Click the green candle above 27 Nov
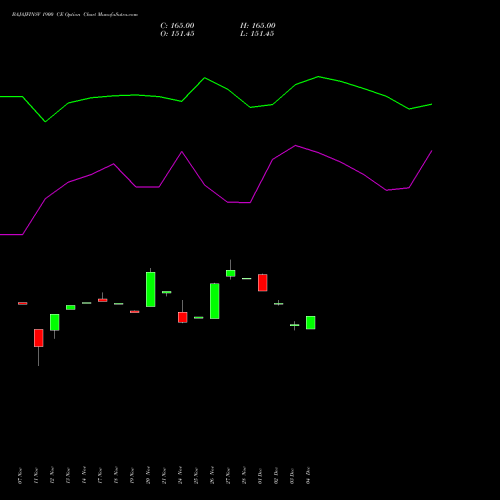Image resolution: width=500 pixels, height=500 pixels. click(231, 273)
